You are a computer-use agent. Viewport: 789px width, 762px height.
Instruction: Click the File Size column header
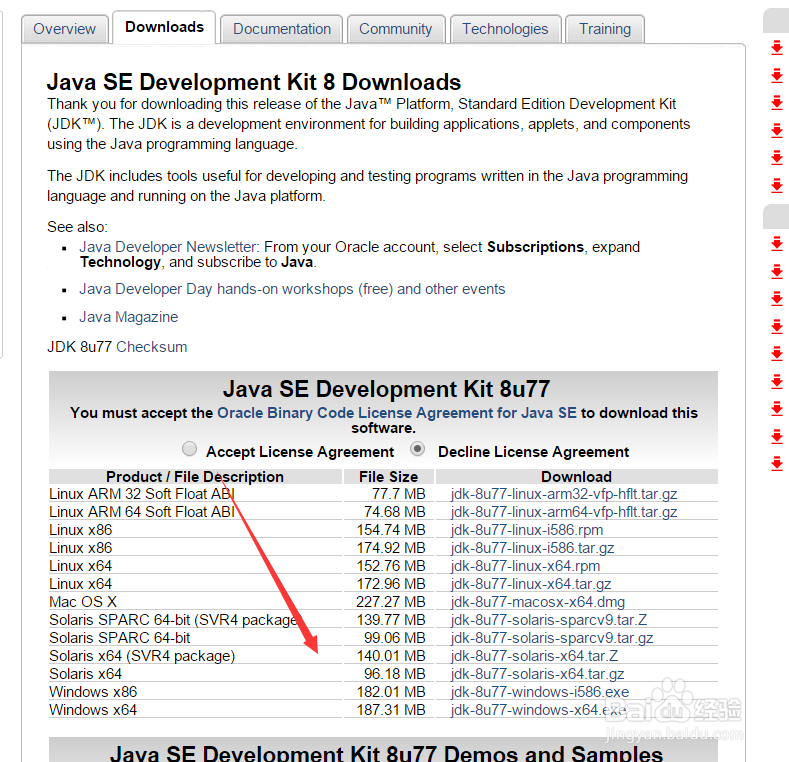tap(388, 477)
